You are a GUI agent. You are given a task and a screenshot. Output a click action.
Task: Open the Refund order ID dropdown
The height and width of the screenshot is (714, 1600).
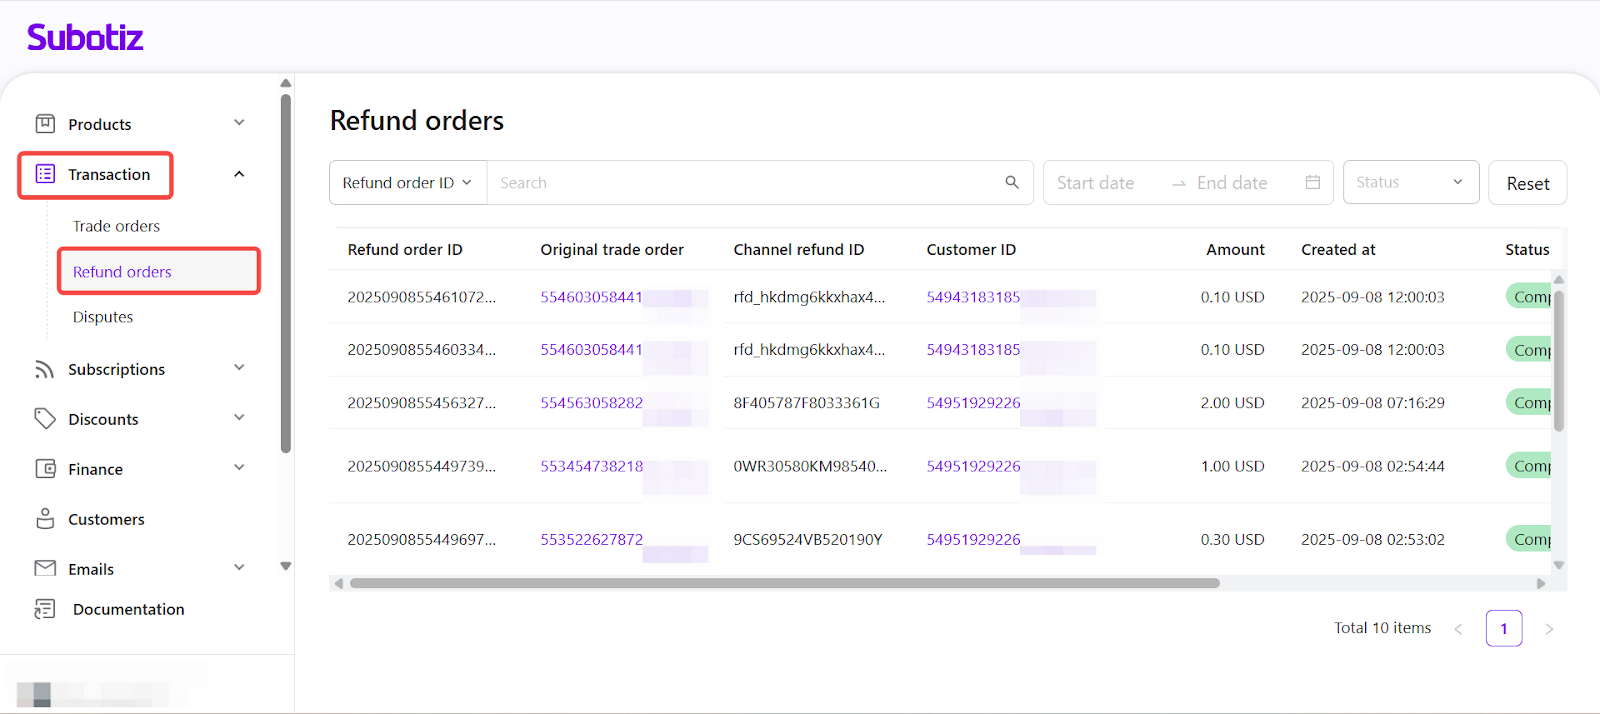coord(407,183)
